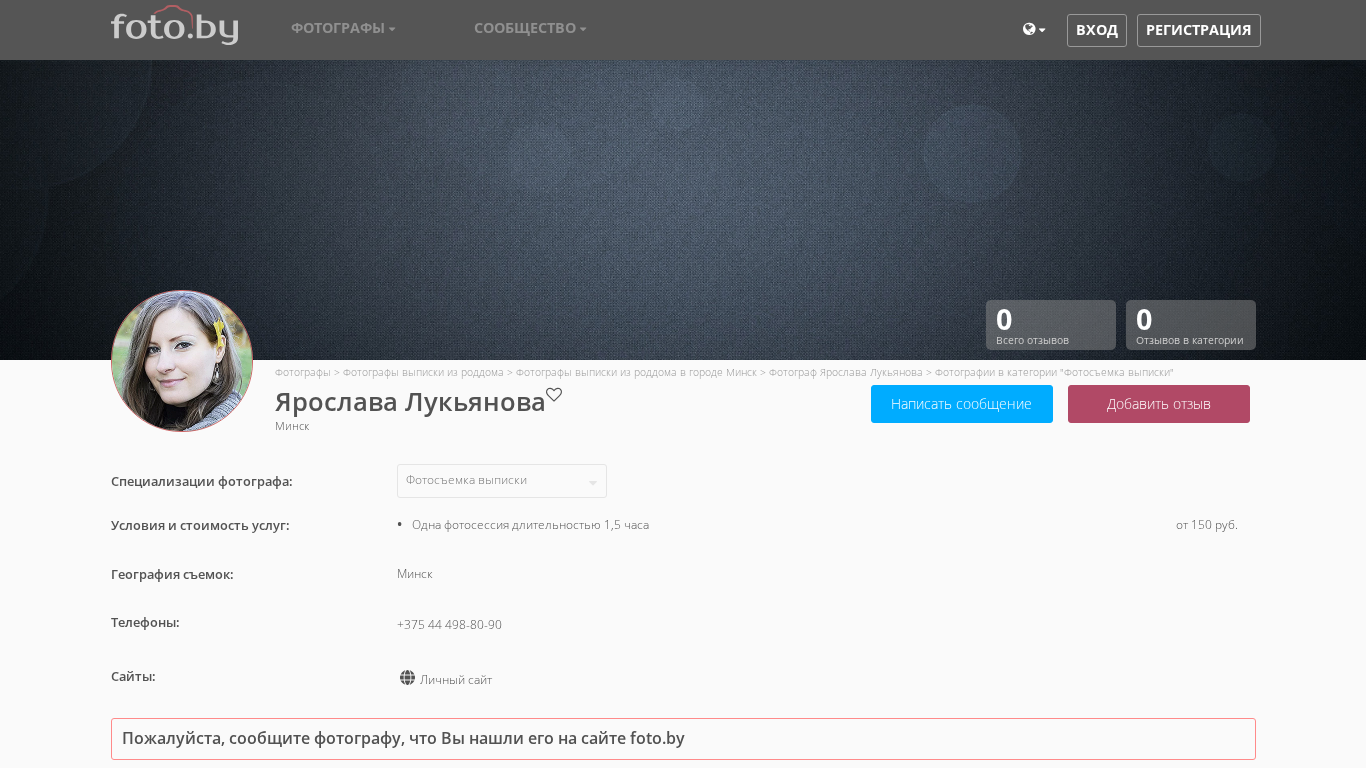
Task: Click Написать сообщение button
Action: [x=962, y=404]
